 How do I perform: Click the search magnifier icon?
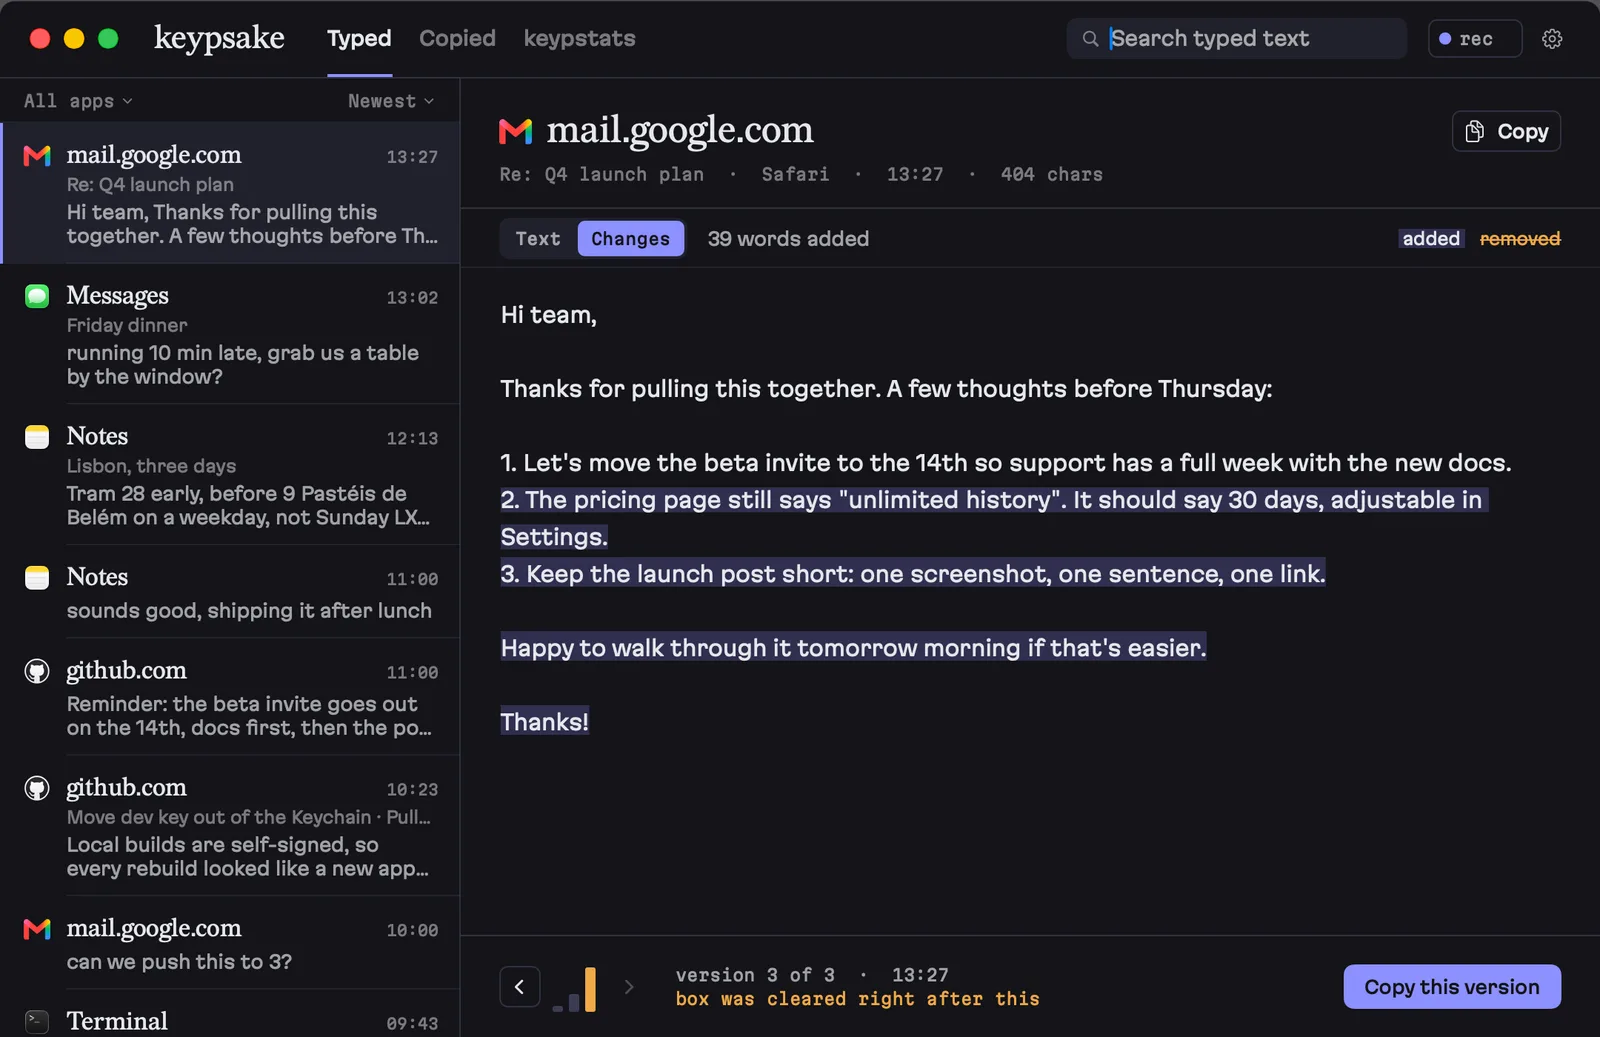1090,39
